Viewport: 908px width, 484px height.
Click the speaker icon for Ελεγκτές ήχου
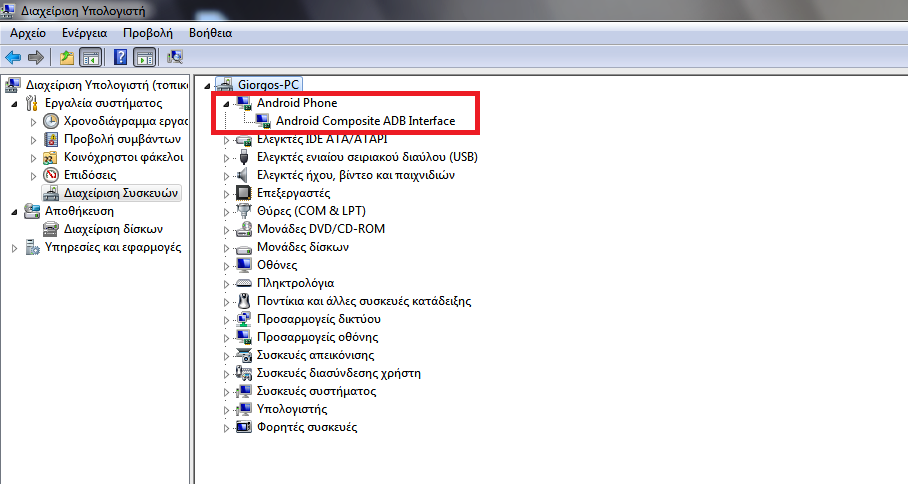(x=243, y=175)
